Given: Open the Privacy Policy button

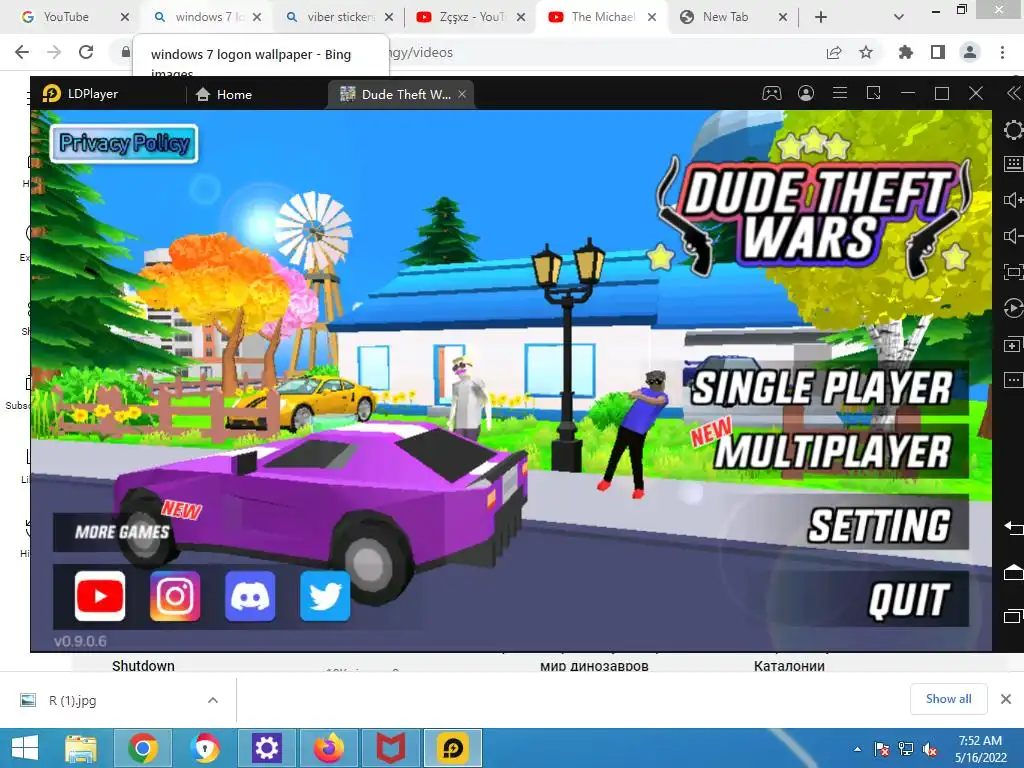Looking at the screenshot, I should click(x=124, y=143).
